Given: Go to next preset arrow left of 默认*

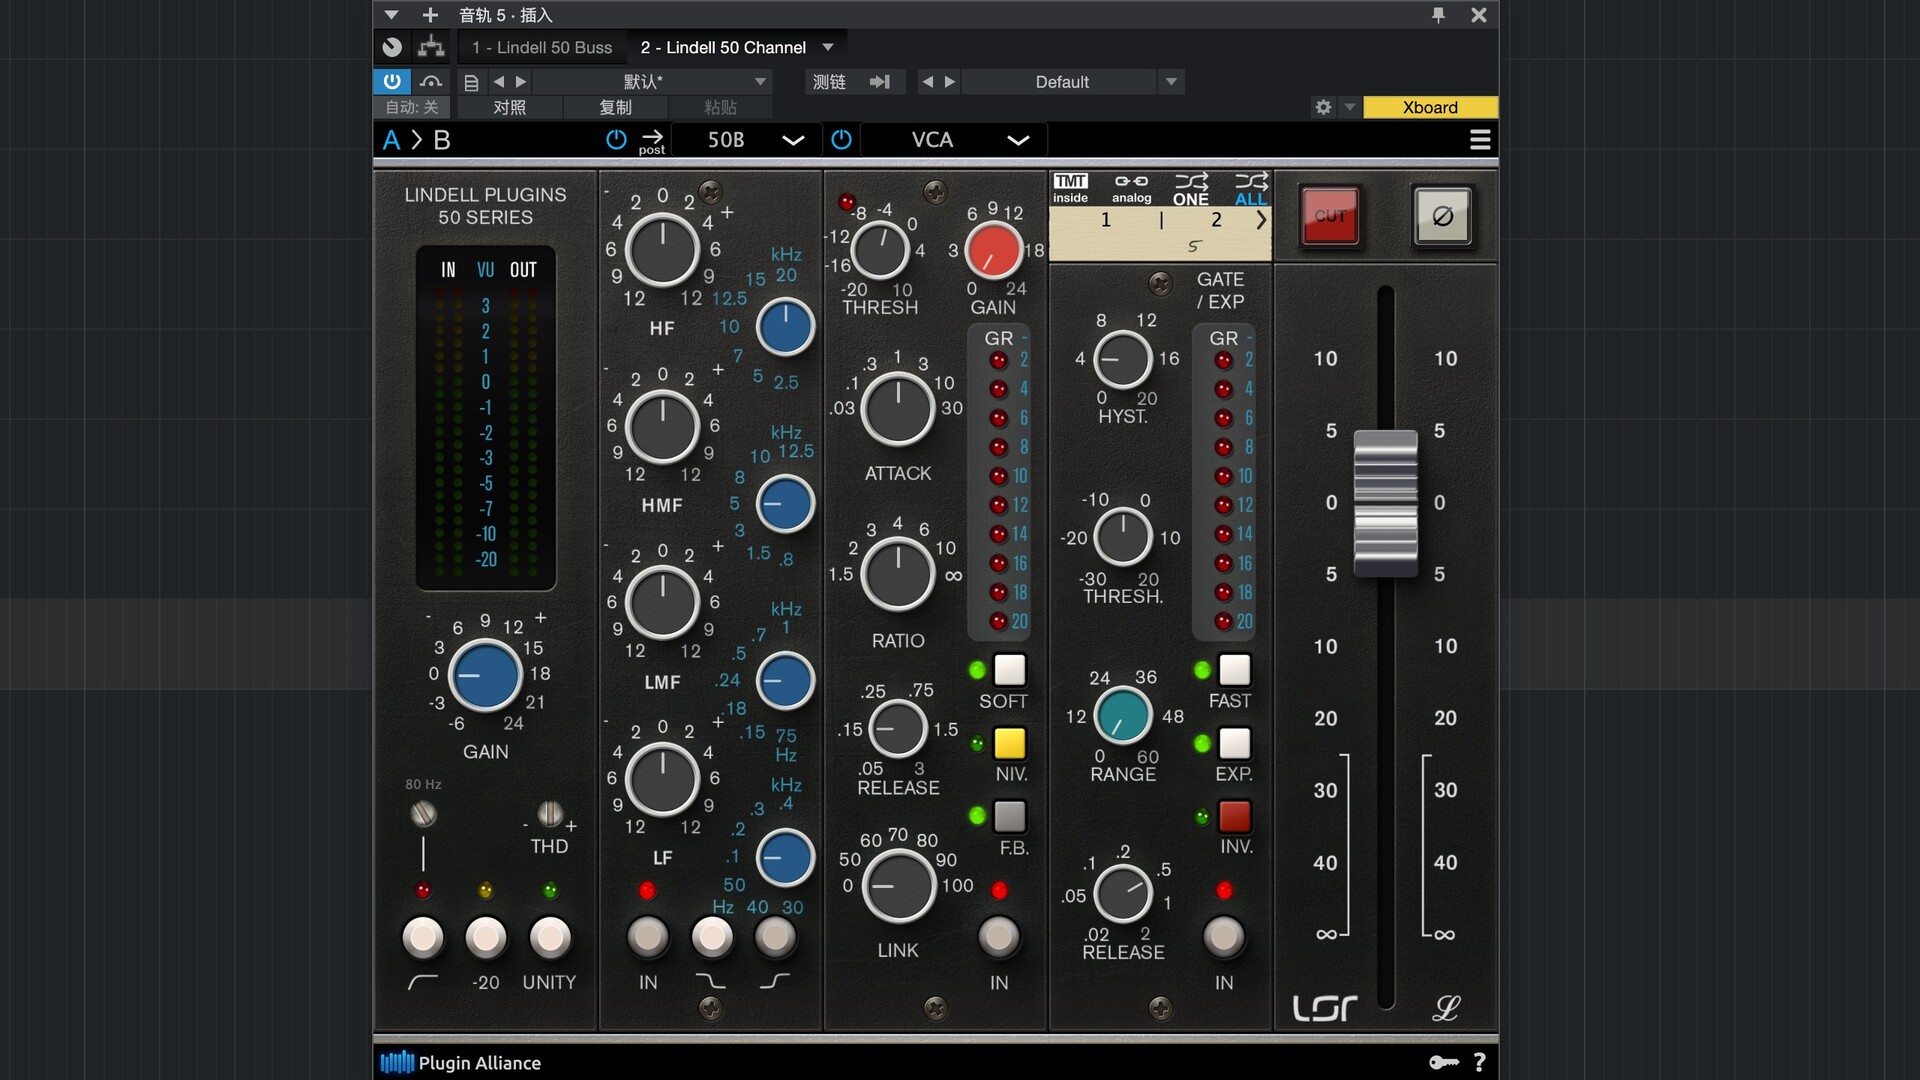Looking at the screenshot, I should tap(520, 82).
